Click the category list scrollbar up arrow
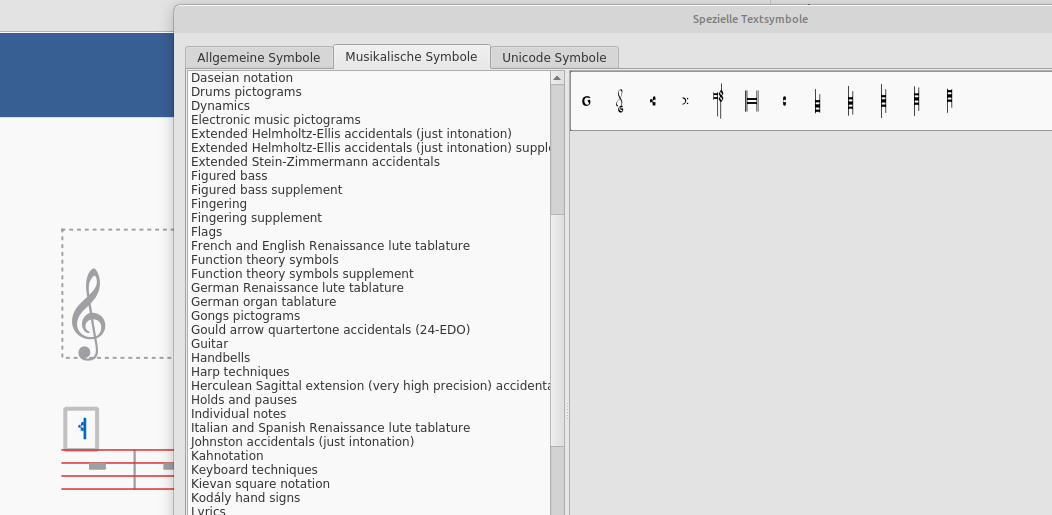Viewport: 1052px width, 515px height. point(557,78)
